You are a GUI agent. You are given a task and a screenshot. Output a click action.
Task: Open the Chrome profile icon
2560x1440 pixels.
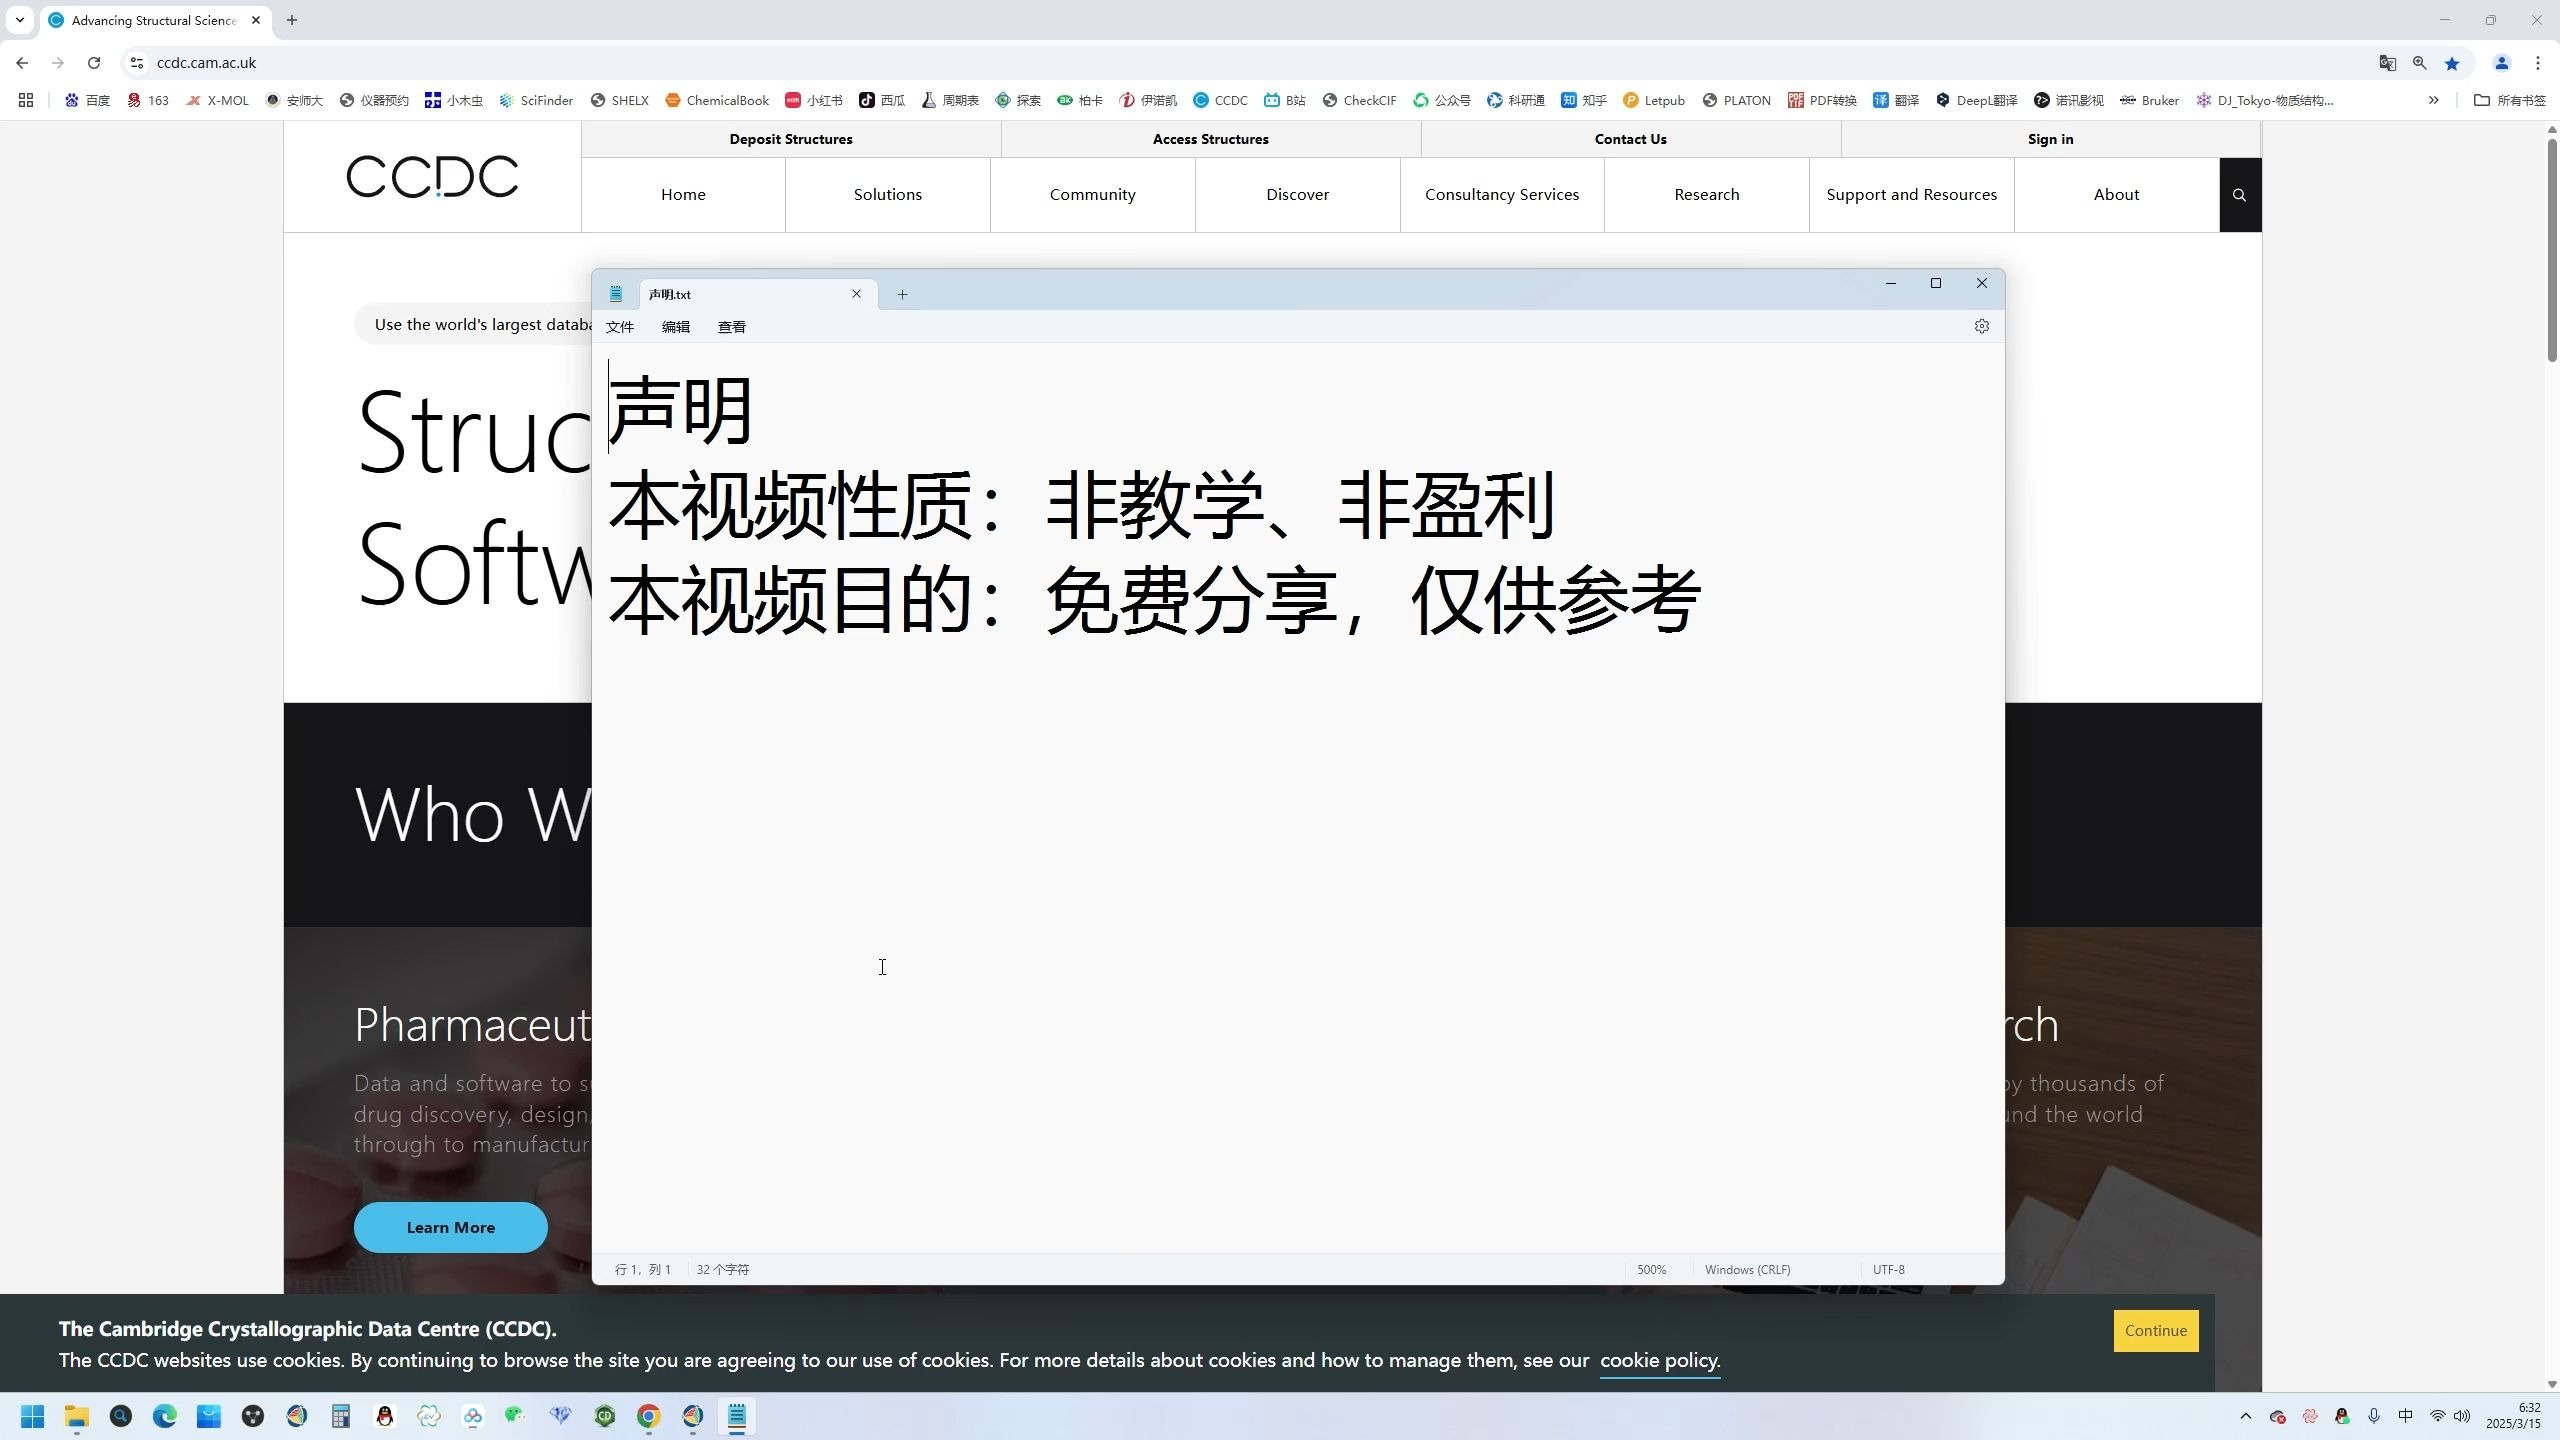click(x=2502, y=63)
